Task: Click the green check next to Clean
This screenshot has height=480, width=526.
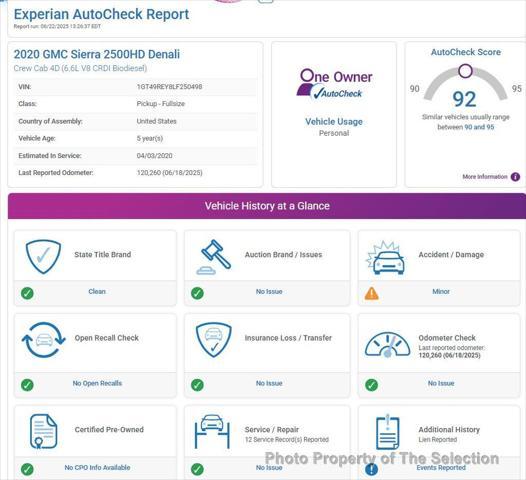Action: click(x=27, y=293)
